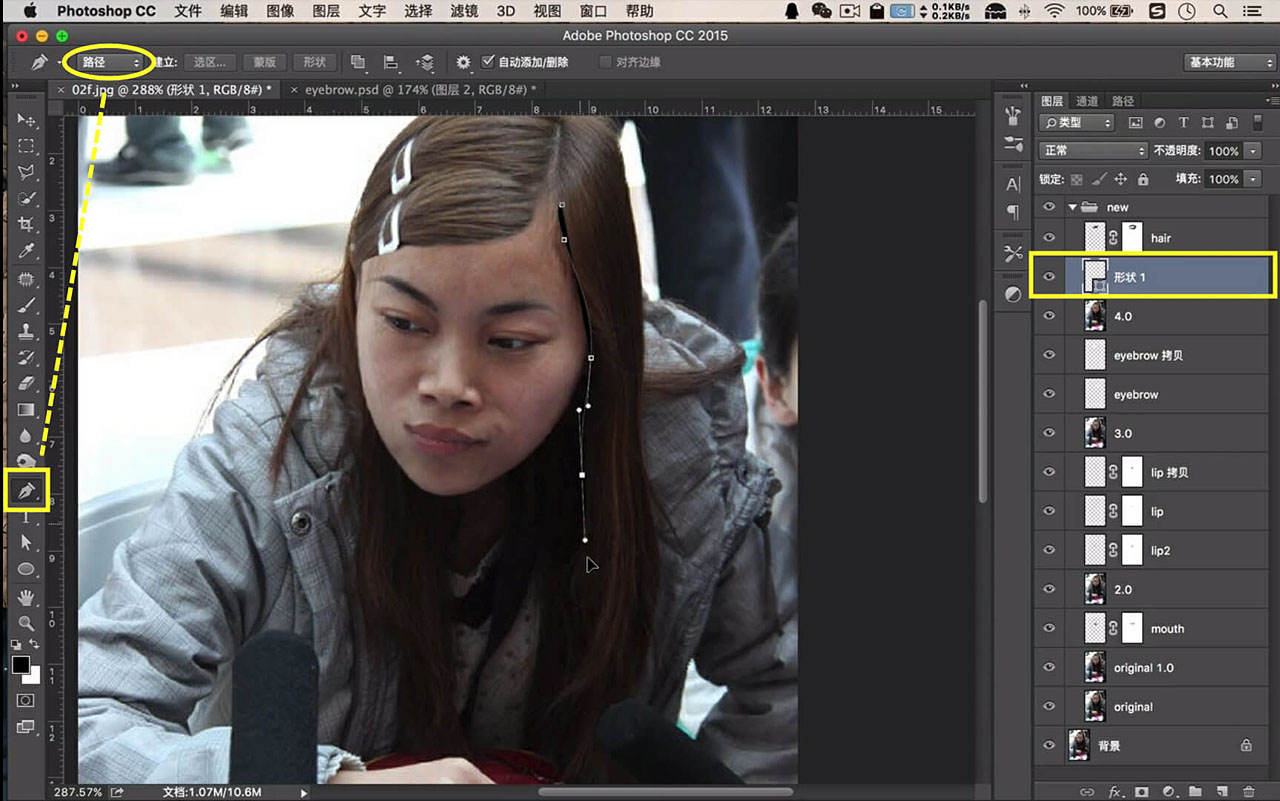Viewport: 1280px width, 801px height.
Task: Toggle Quick Mask mode icon
Action: click(x=26, y=700)
